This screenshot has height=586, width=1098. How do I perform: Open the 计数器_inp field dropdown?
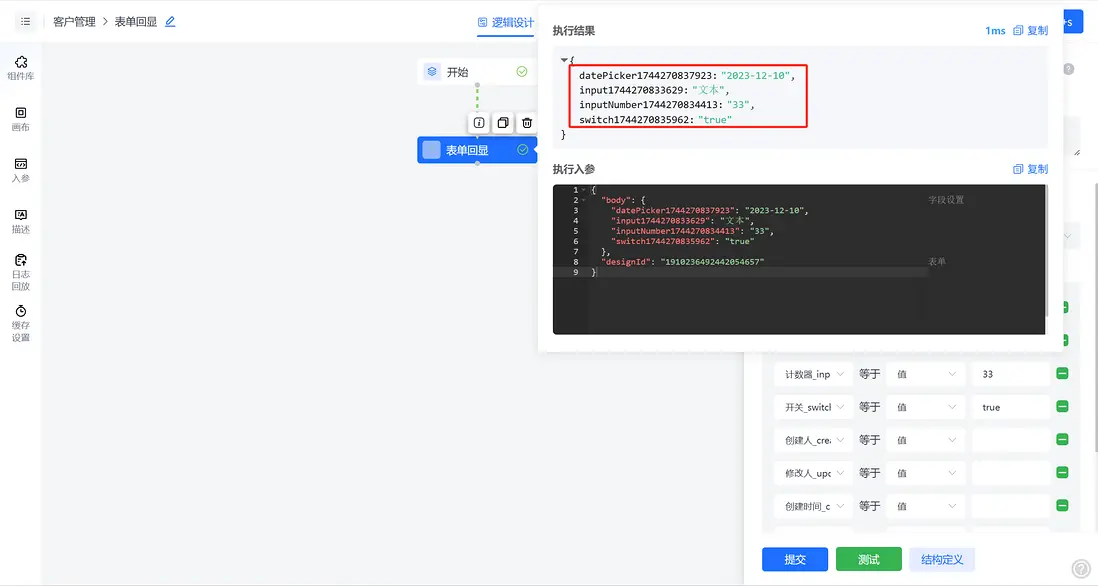click(x=814, y=374)
